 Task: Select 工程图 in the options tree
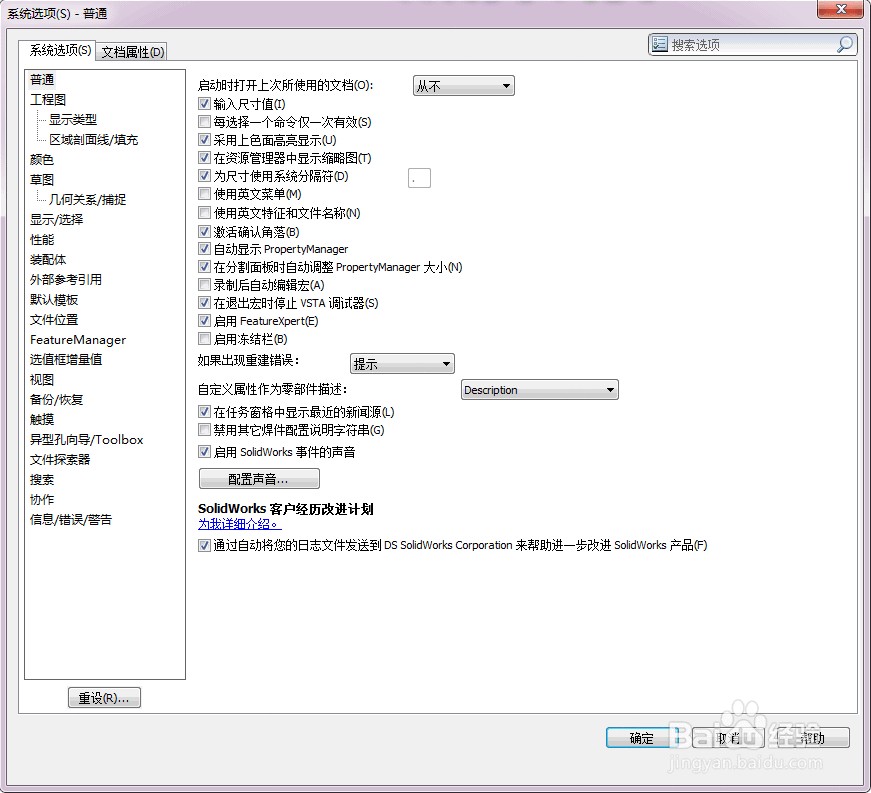click(x=48, y=100)
